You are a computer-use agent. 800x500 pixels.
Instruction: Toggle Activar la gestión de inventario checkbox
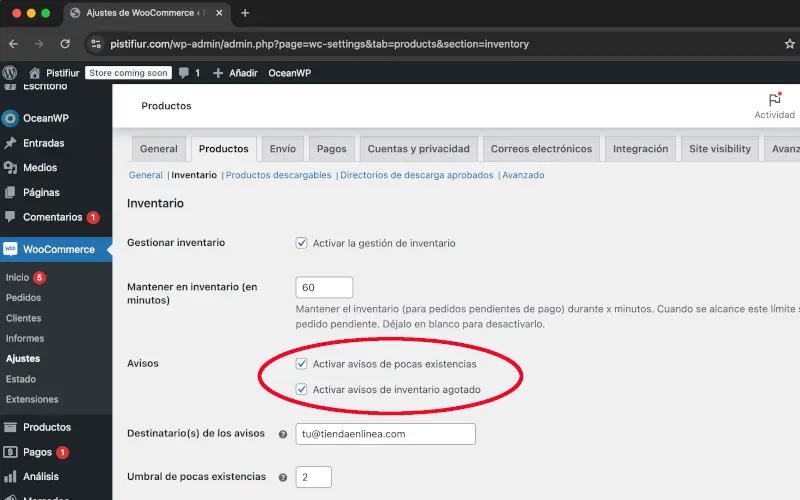click(302, 243)
